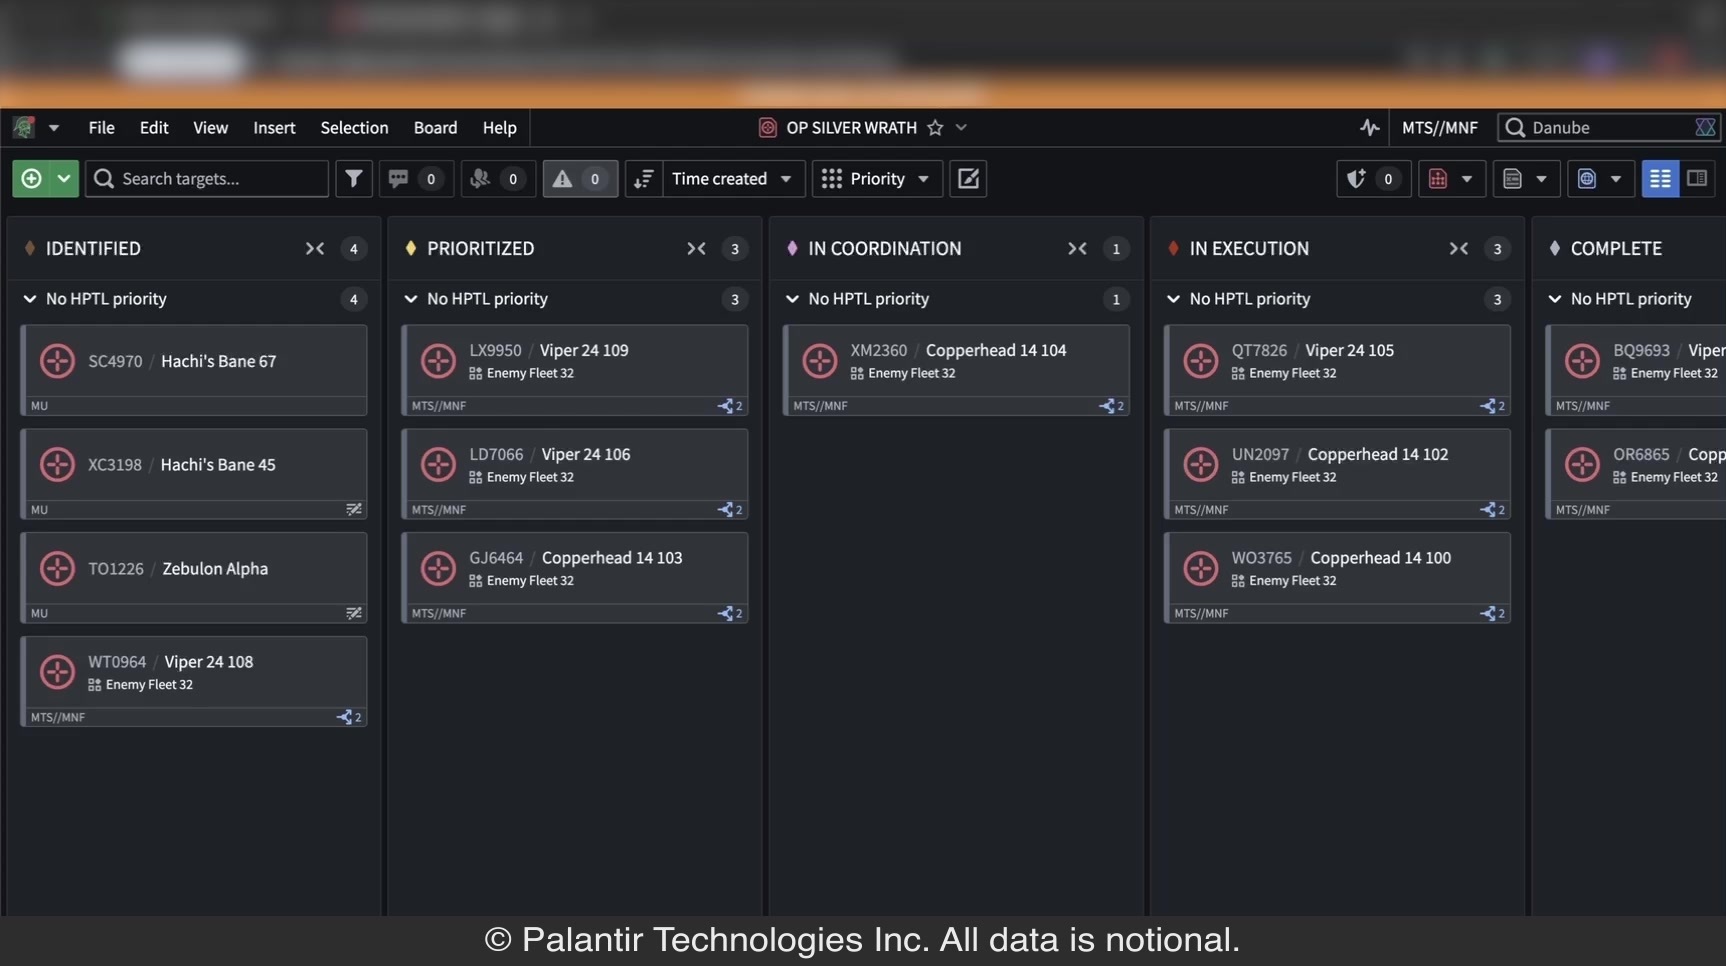Open the Selection menu

pos(354,128)
